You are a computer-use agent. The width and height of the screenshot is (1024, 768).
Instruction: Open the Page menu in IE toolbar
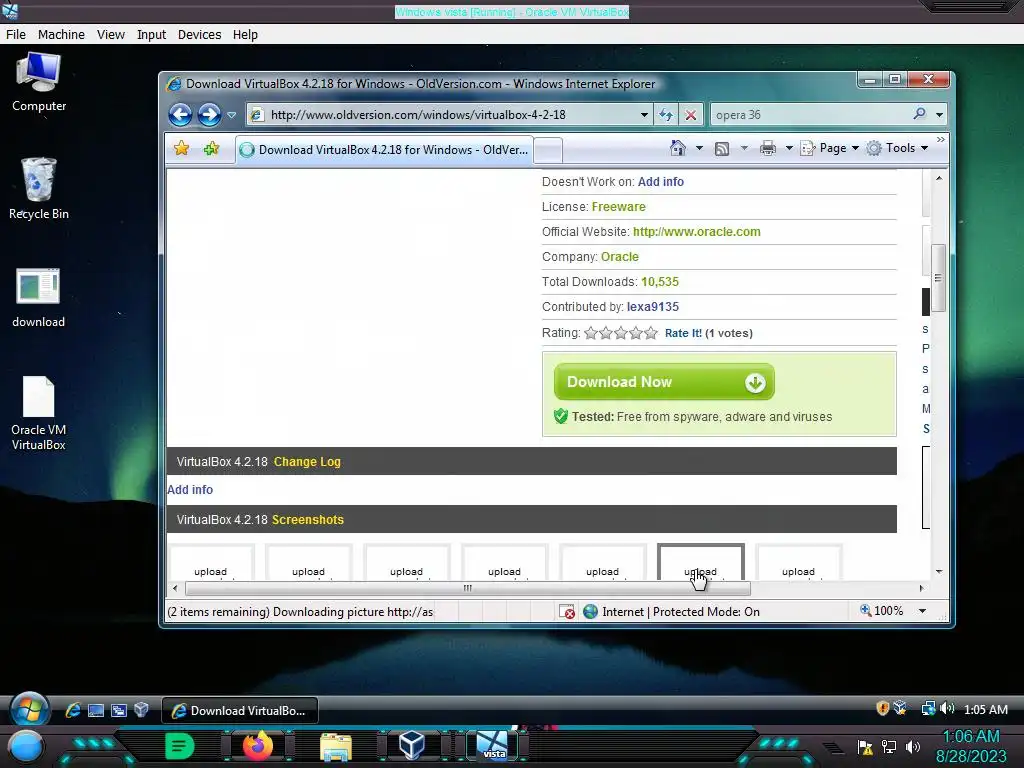(830, 148)
